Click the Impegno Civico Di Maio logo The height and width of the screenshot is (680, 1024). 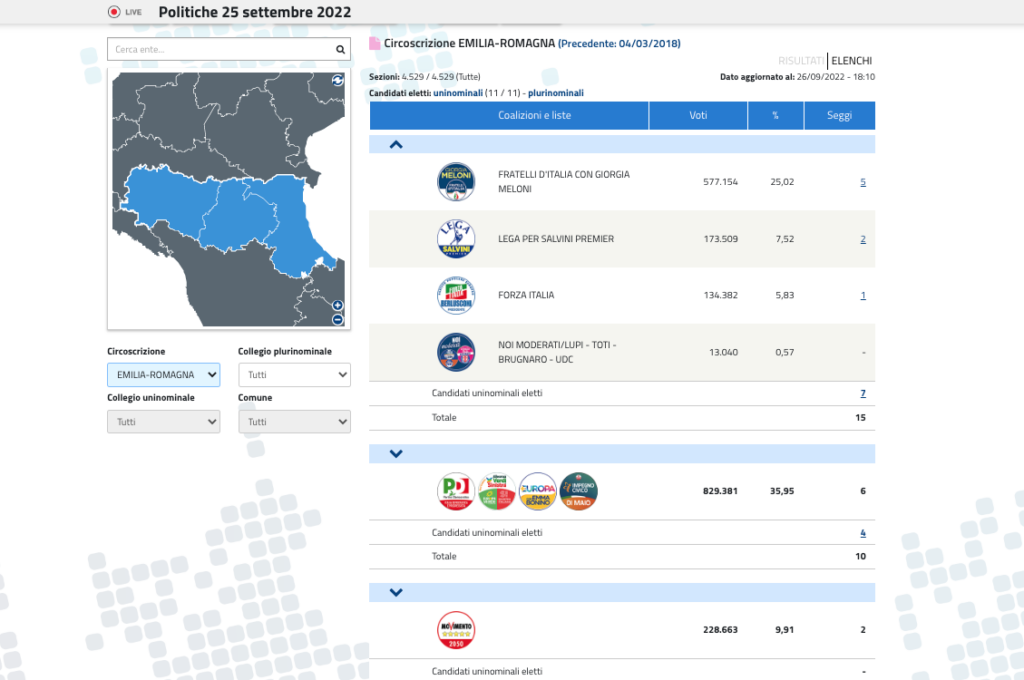[x=579, y=491]
